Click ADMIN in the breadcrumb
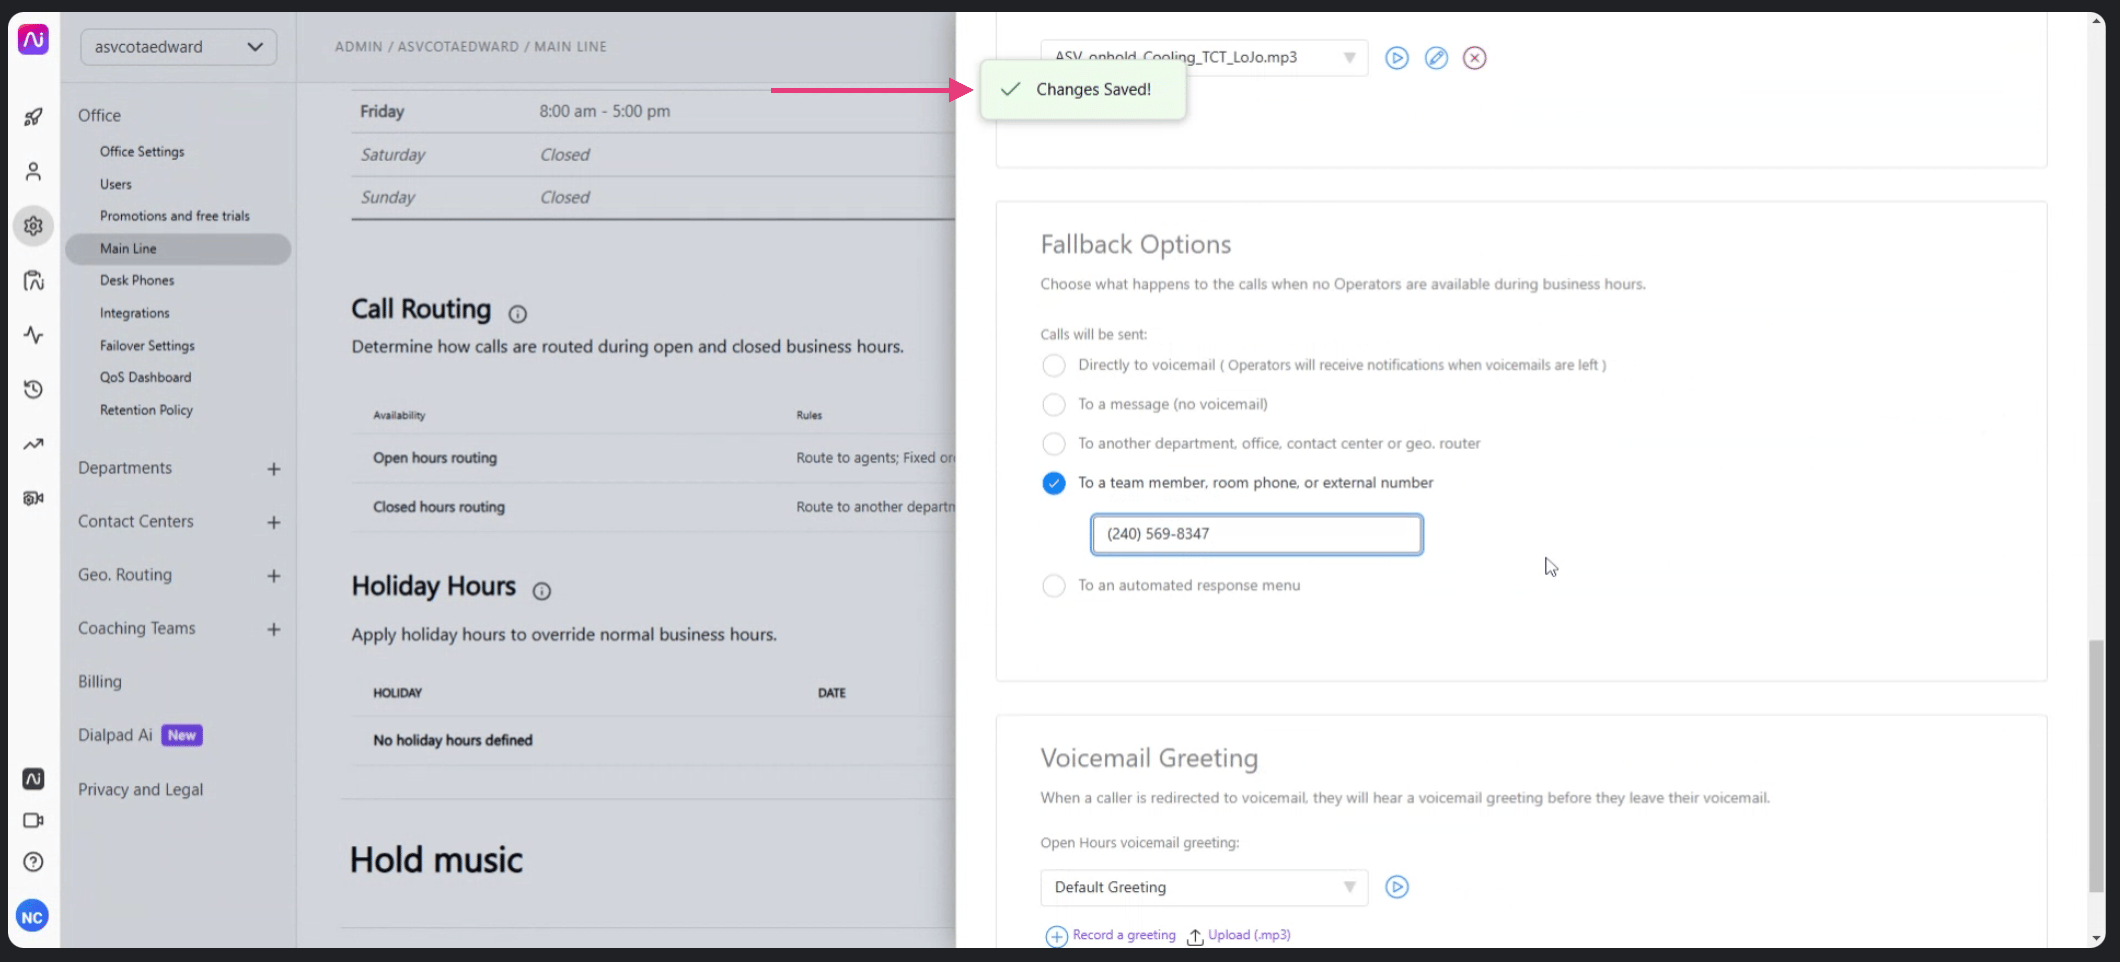2120x962 pixels. (359, 46)
